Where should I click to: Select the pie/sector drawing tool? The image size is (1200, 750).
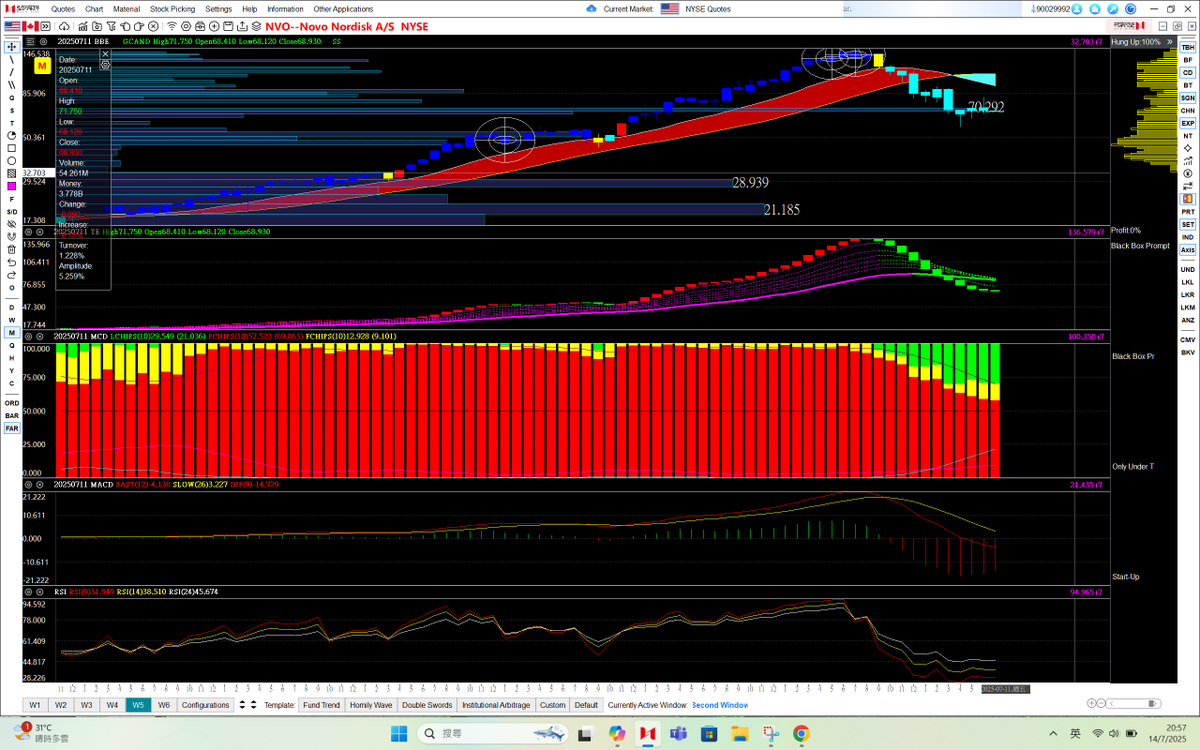[12, 135]
